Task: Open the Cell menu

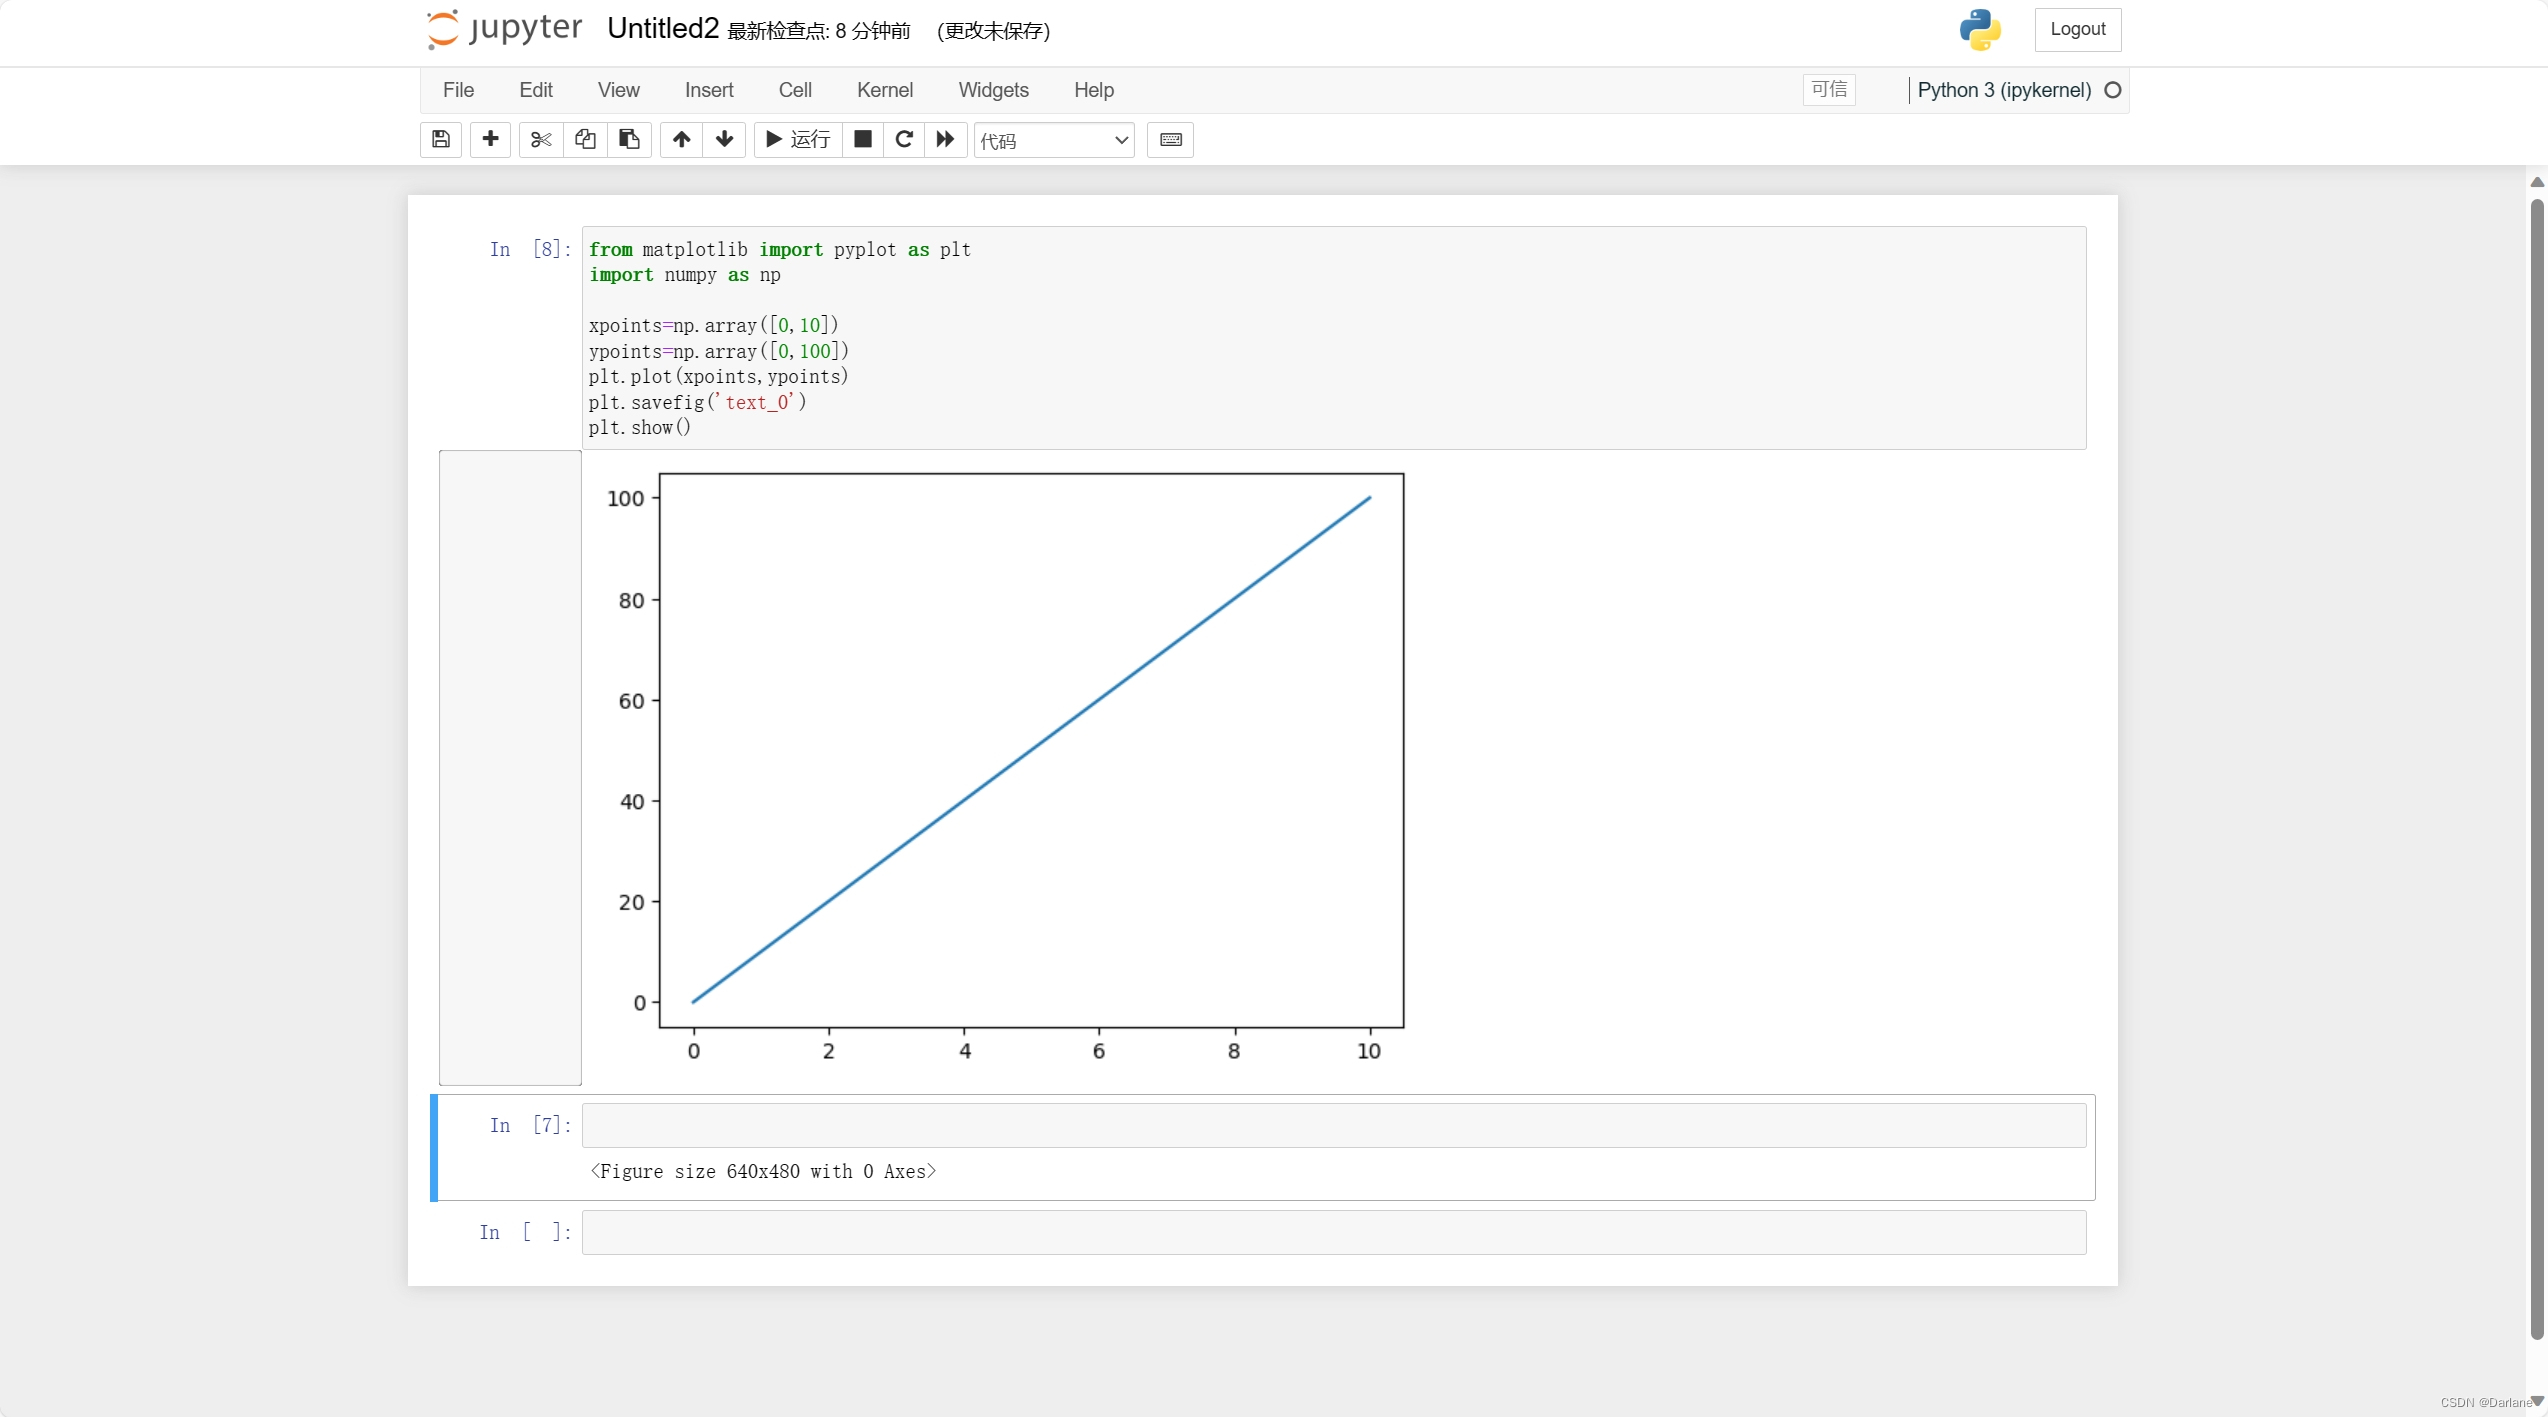Action: pyautogui.click(x=795, y=90)
